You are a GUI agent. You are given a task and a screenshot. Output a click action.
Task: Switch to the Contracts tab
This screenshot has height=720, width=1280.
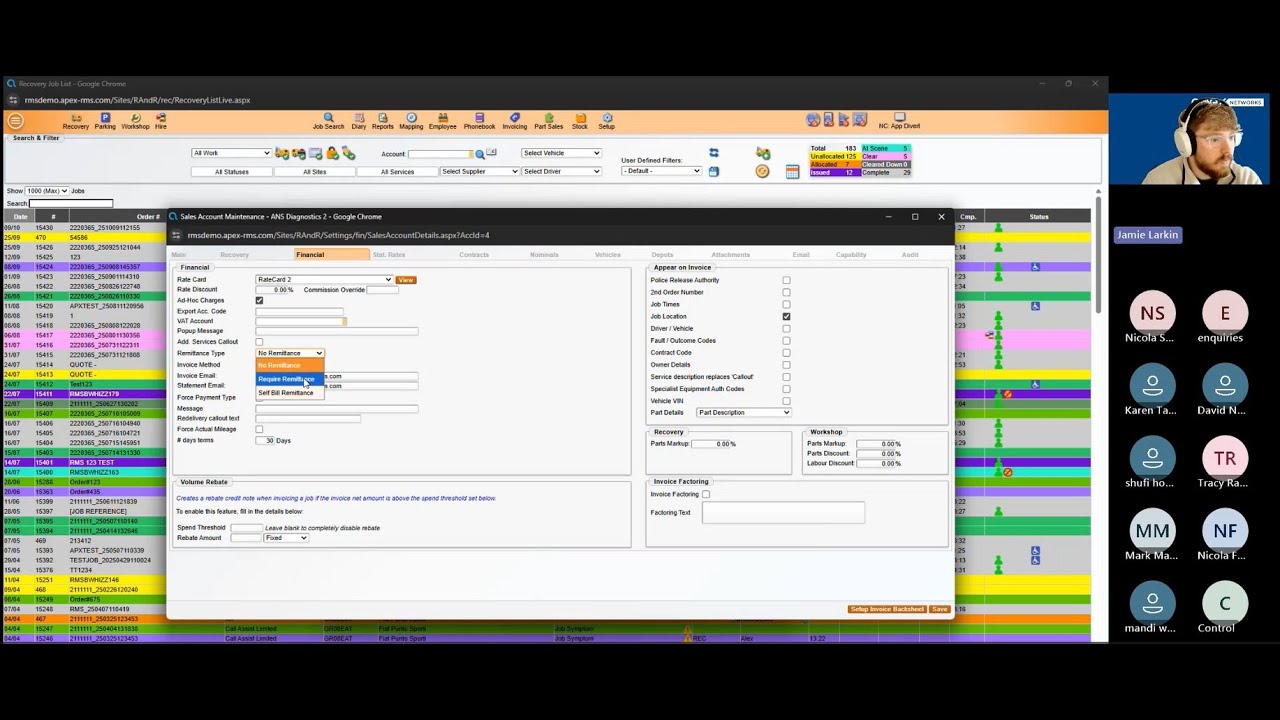[x=474, y=255]
